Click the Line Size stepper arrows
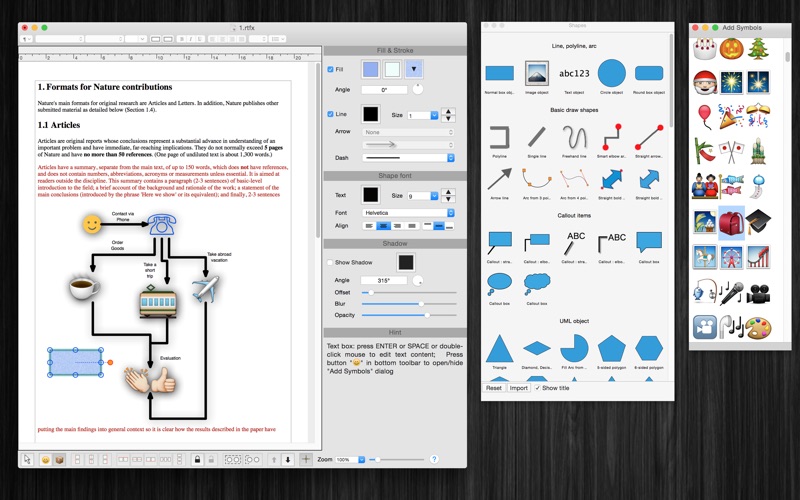 click(x=448, y=115)
